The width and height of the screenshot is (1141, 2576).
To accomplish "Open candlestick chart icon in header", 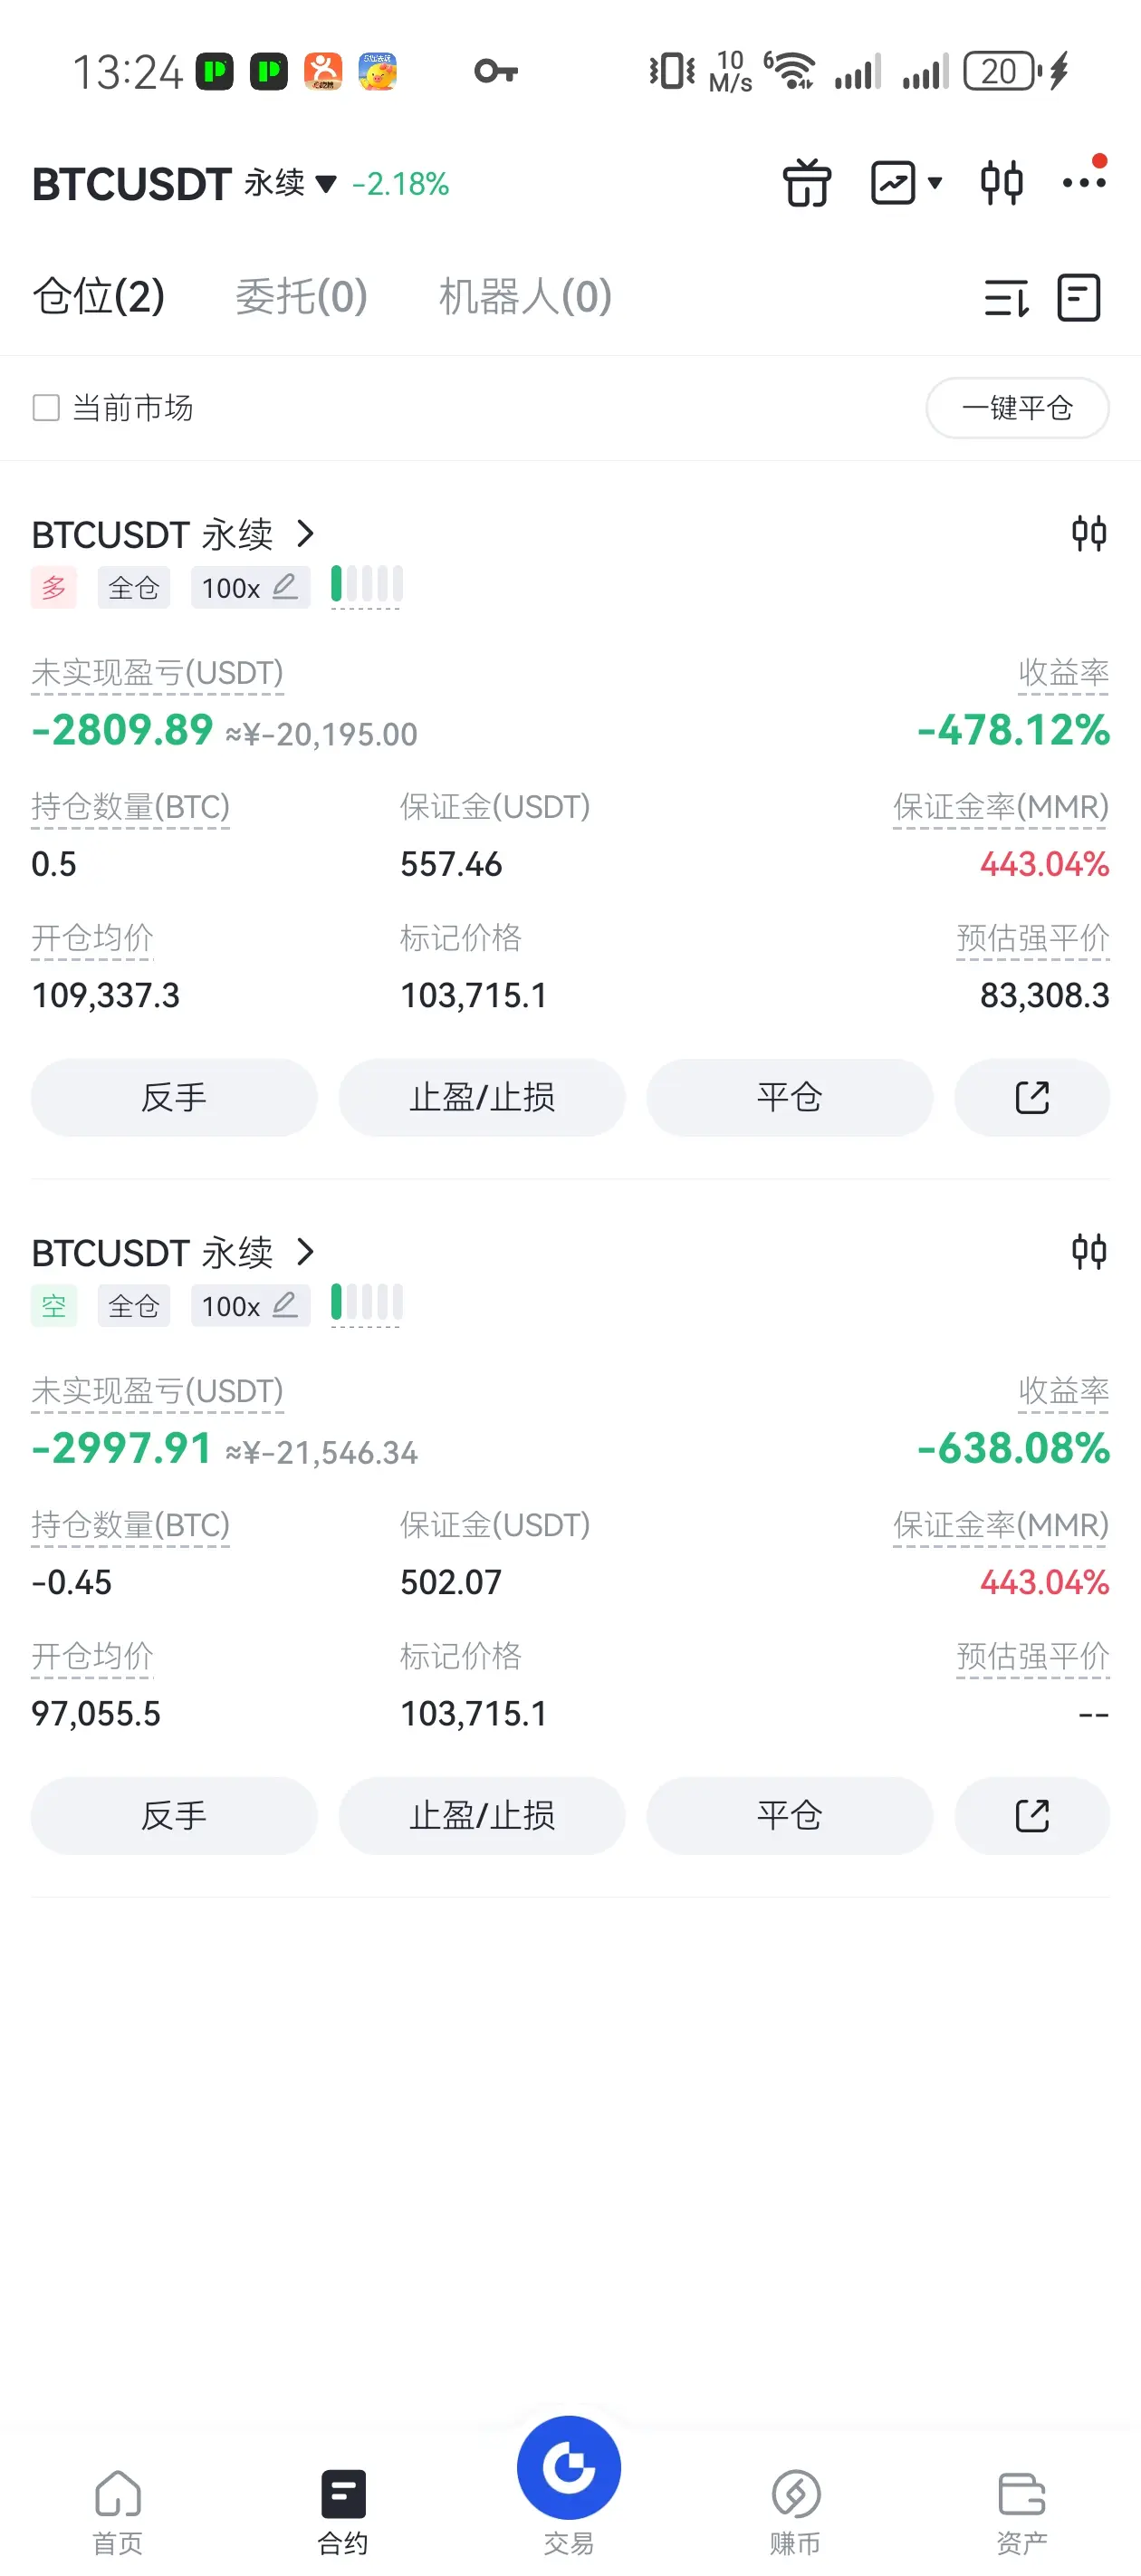I will coord(1001,183).
